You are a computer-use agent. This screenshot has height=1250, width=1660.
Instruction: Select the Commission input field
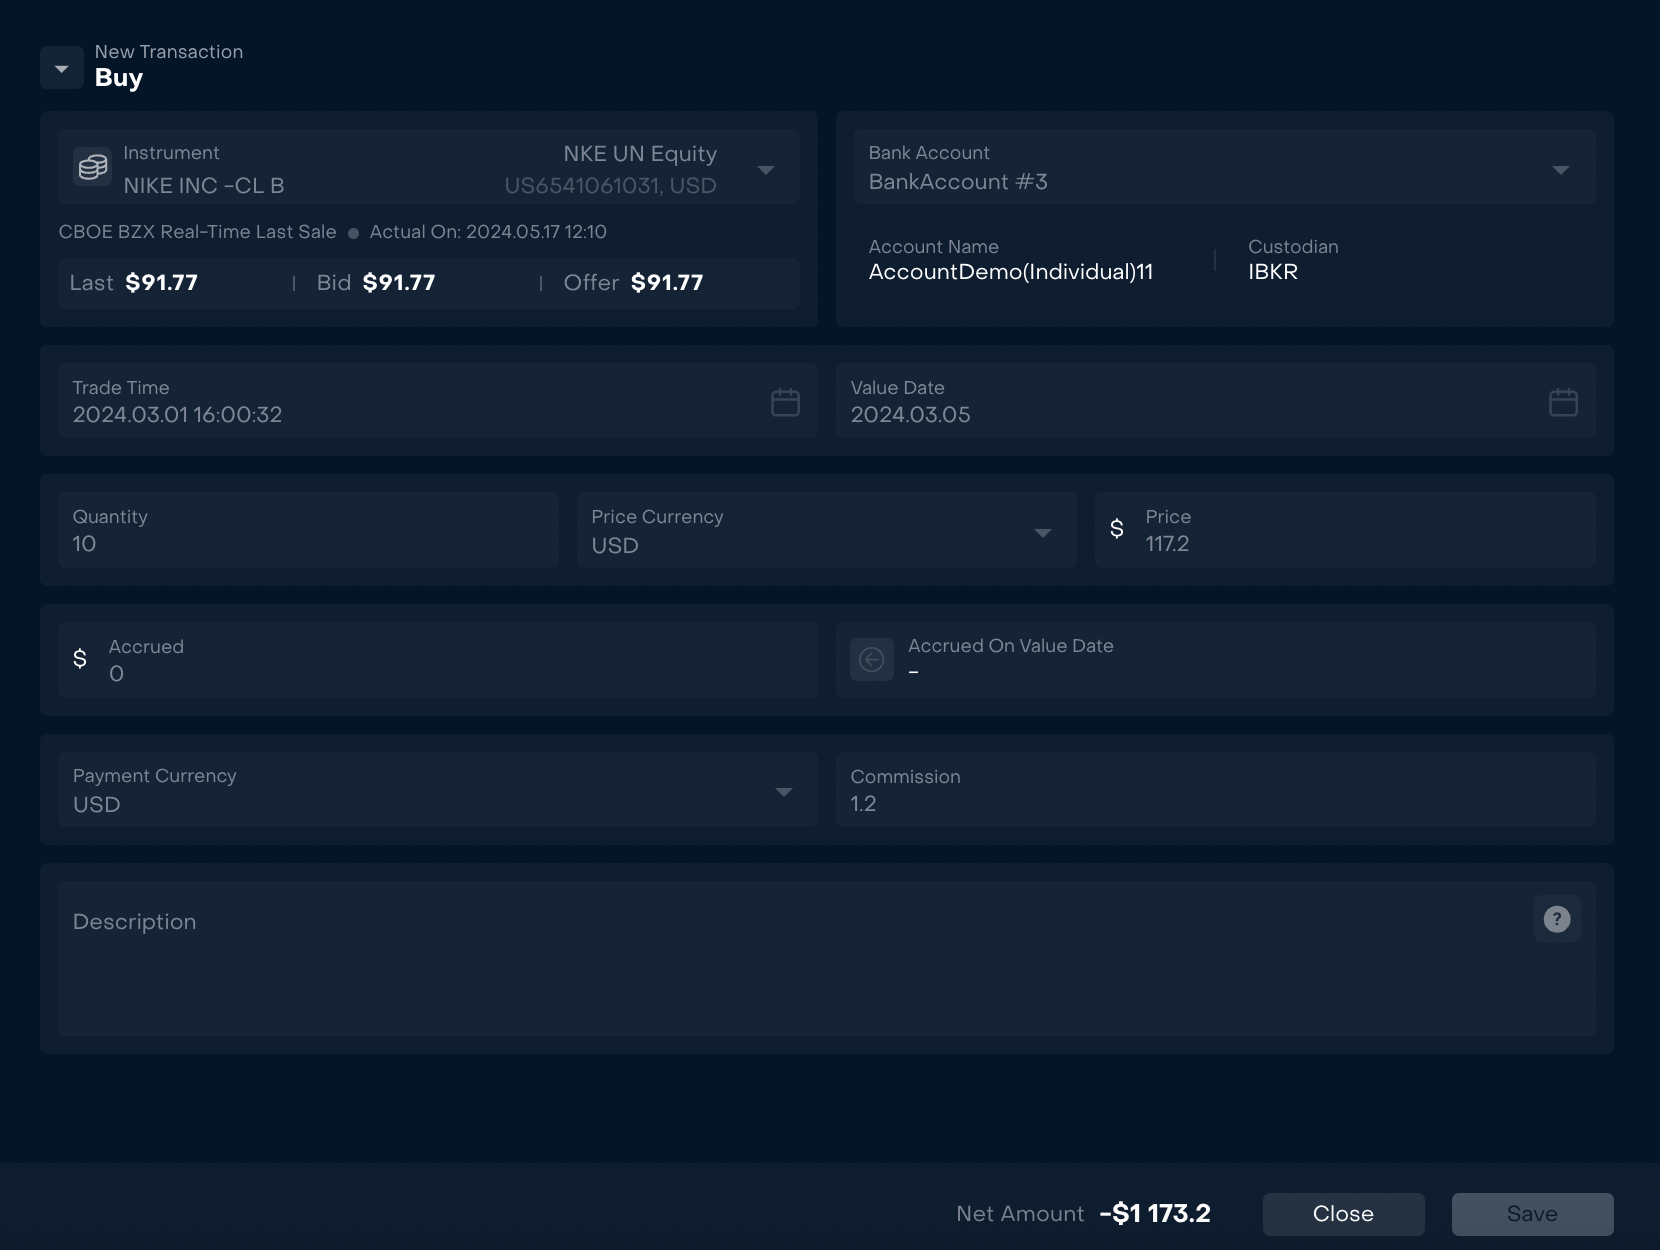1214,803
